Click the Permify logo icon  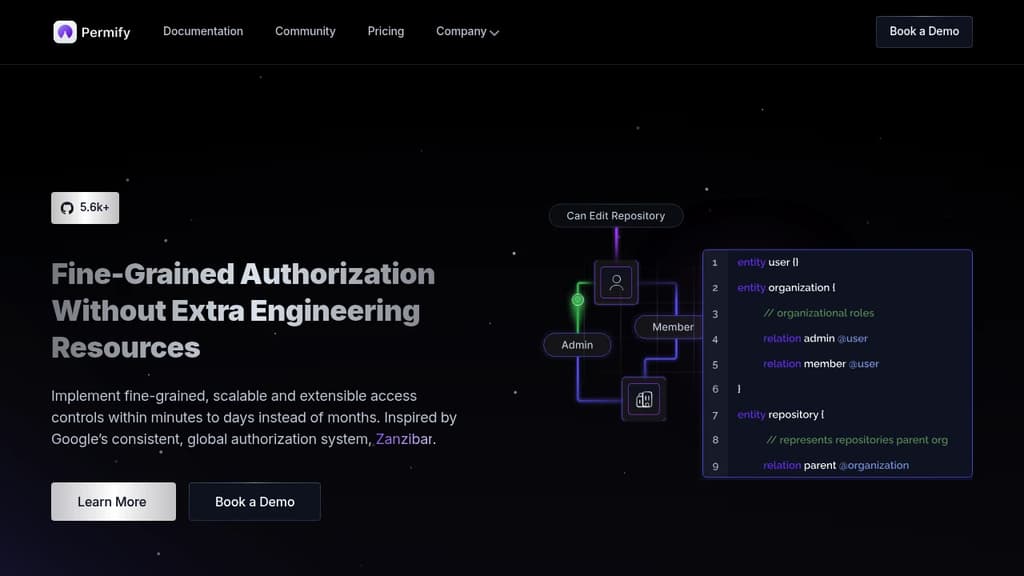66,31
